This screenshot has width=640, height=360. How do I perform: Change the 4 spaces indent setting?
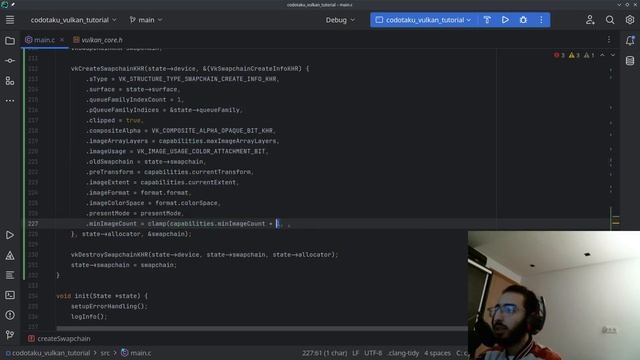point(437,353)
